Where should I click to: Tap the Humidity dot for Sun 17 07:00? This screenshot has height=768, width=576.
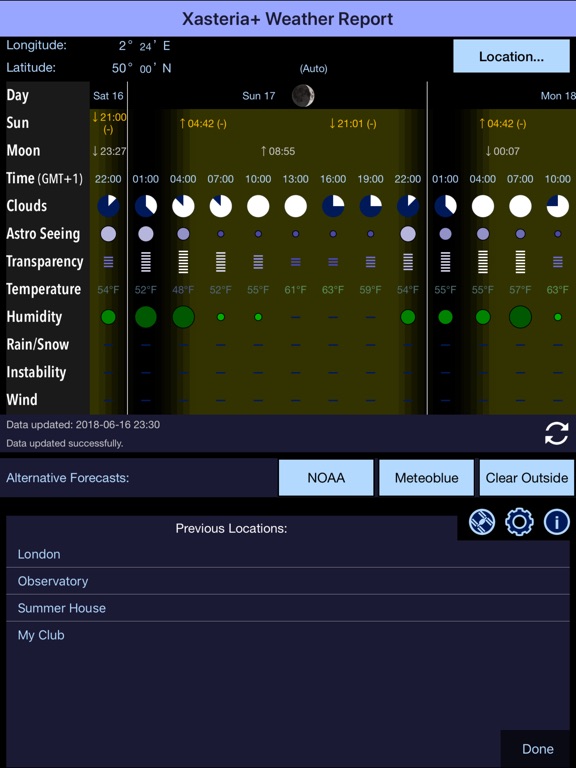click(x=221, y=317)
